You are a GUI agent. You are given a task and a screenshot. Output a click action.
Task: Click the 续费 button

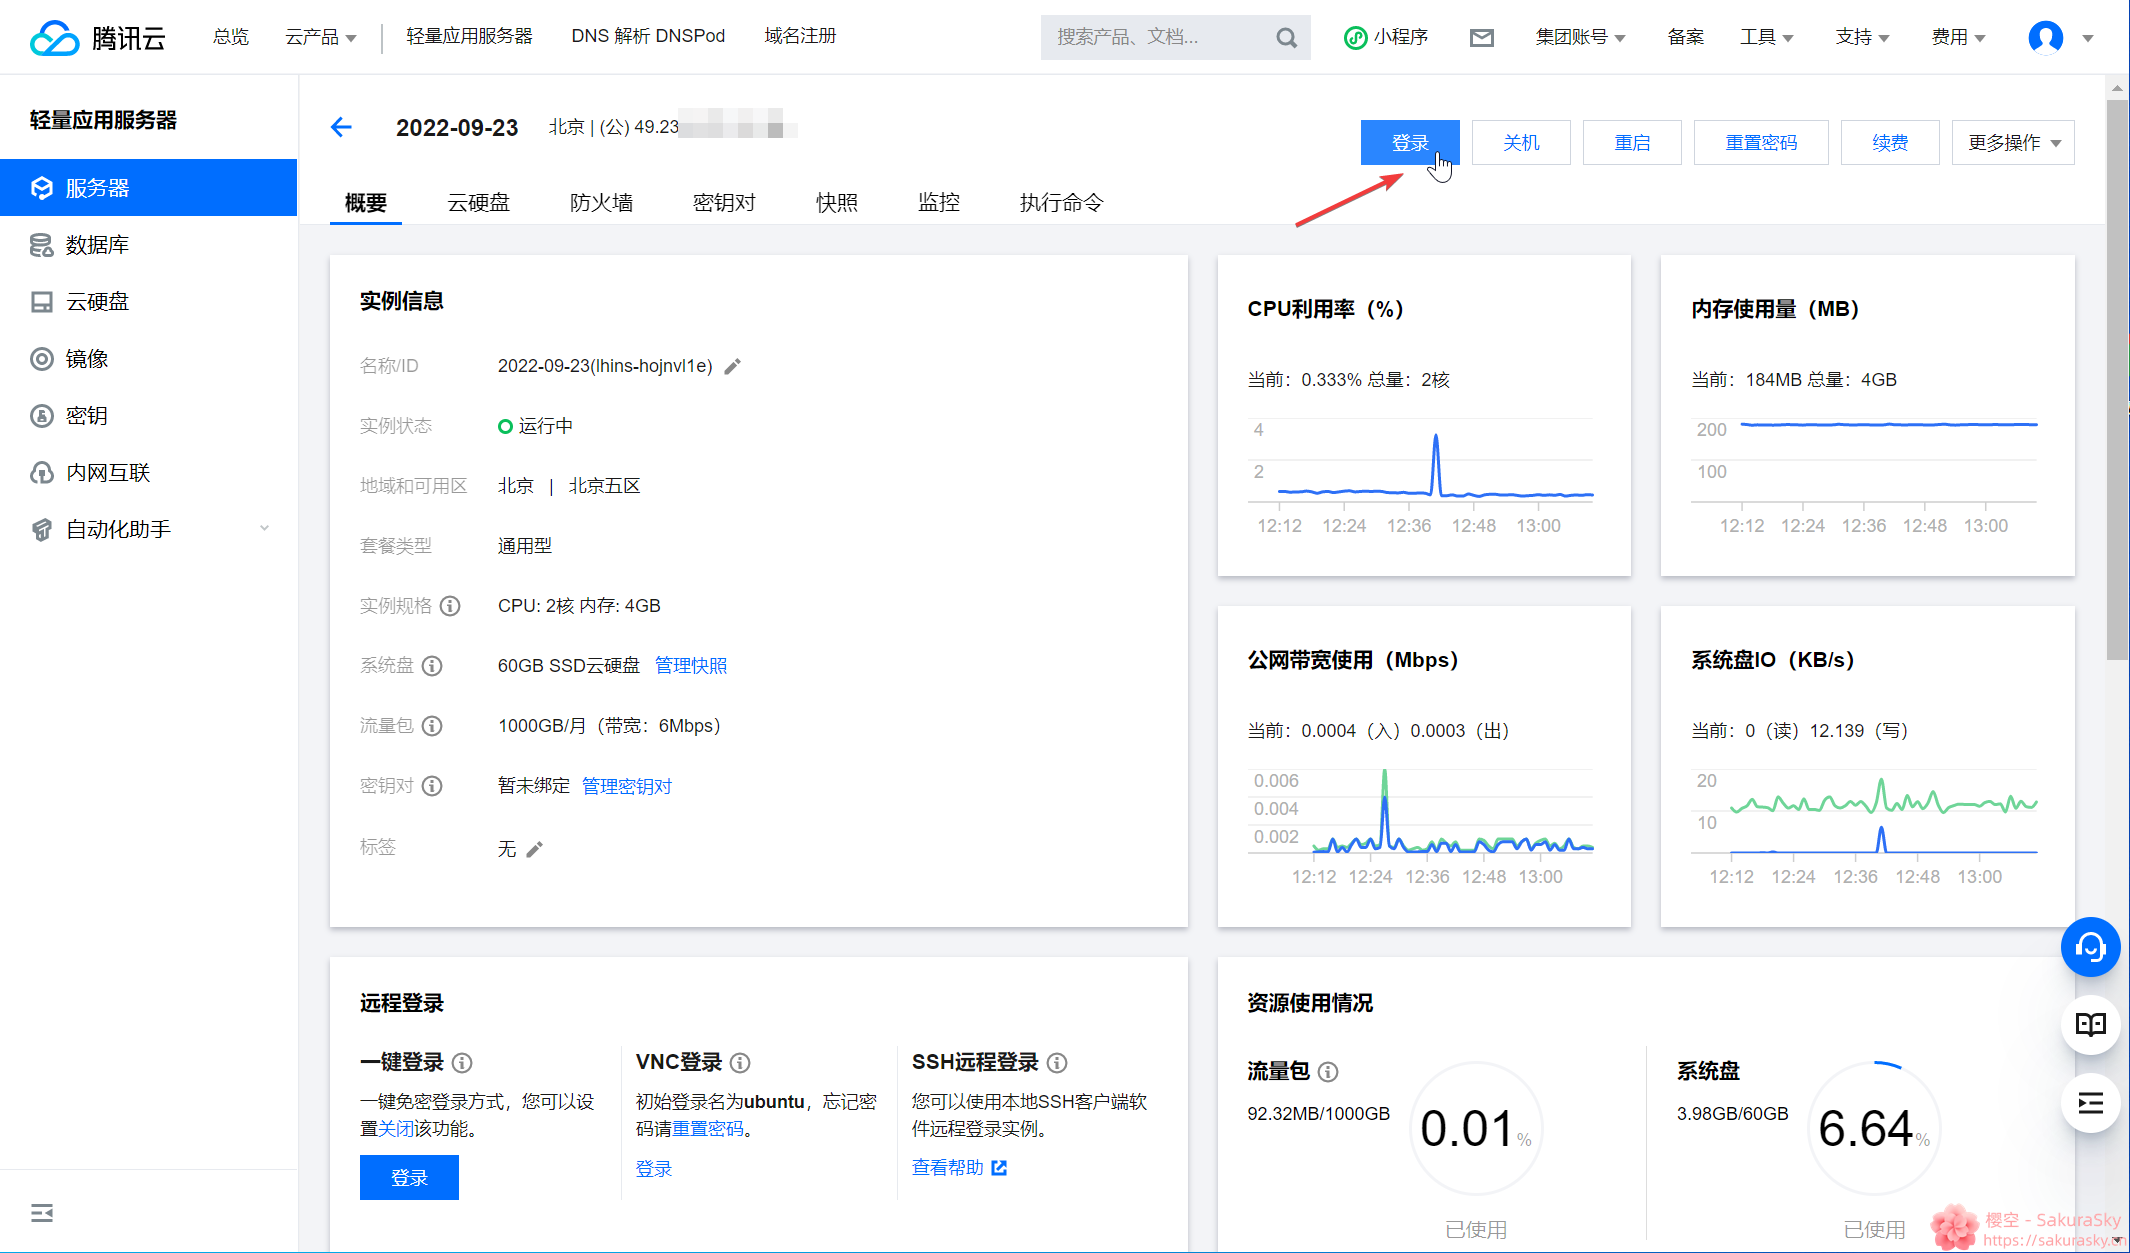1890,143
